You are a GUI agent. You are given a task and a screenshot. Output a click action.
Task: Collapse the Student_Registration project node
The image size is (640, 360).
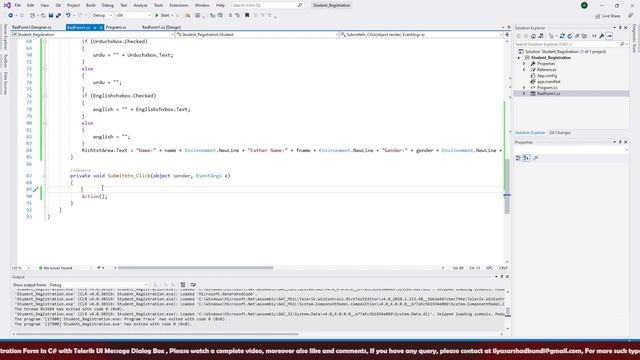[519, 58]
